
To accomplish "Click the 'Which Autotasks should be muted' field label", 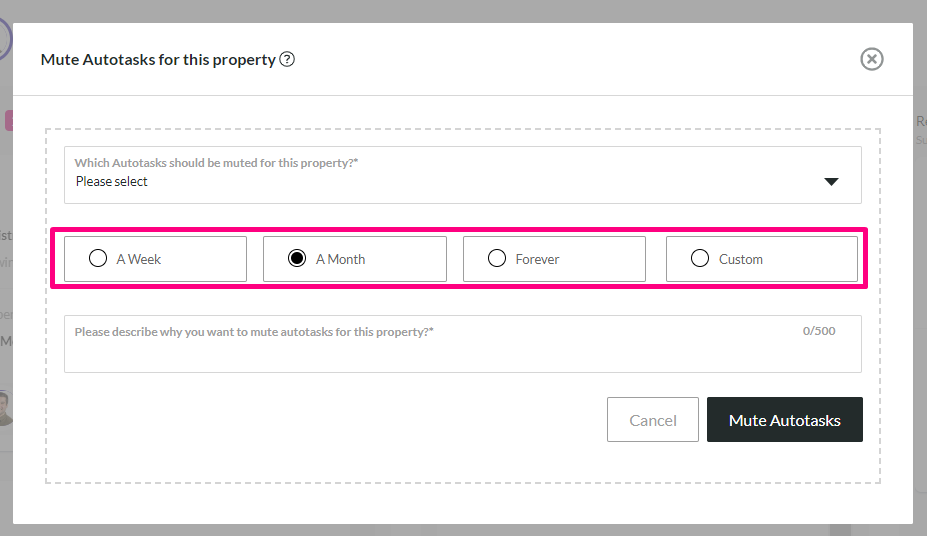I will (216, 163).
